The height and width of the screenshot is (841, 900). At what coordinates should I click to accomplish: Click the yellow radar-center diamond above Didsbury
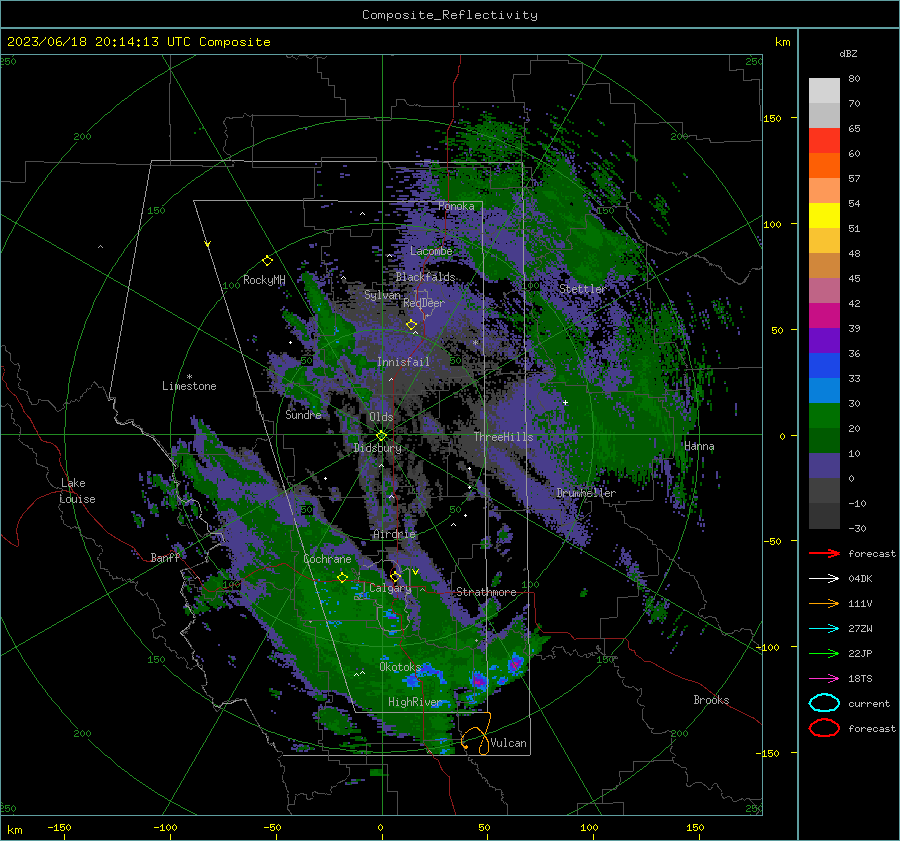[381, 436]
